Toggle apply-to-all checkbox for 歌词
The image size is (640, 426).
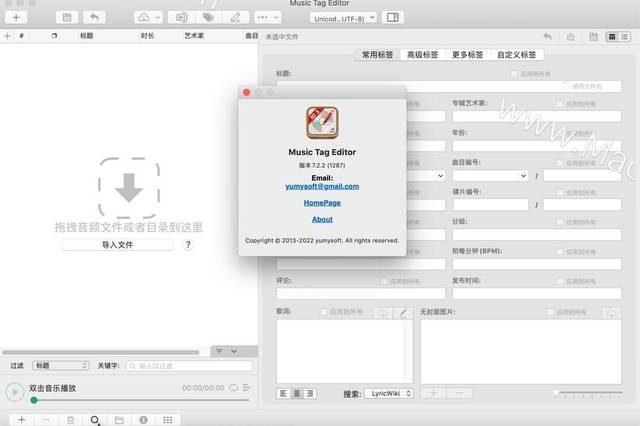pos(324,312)
